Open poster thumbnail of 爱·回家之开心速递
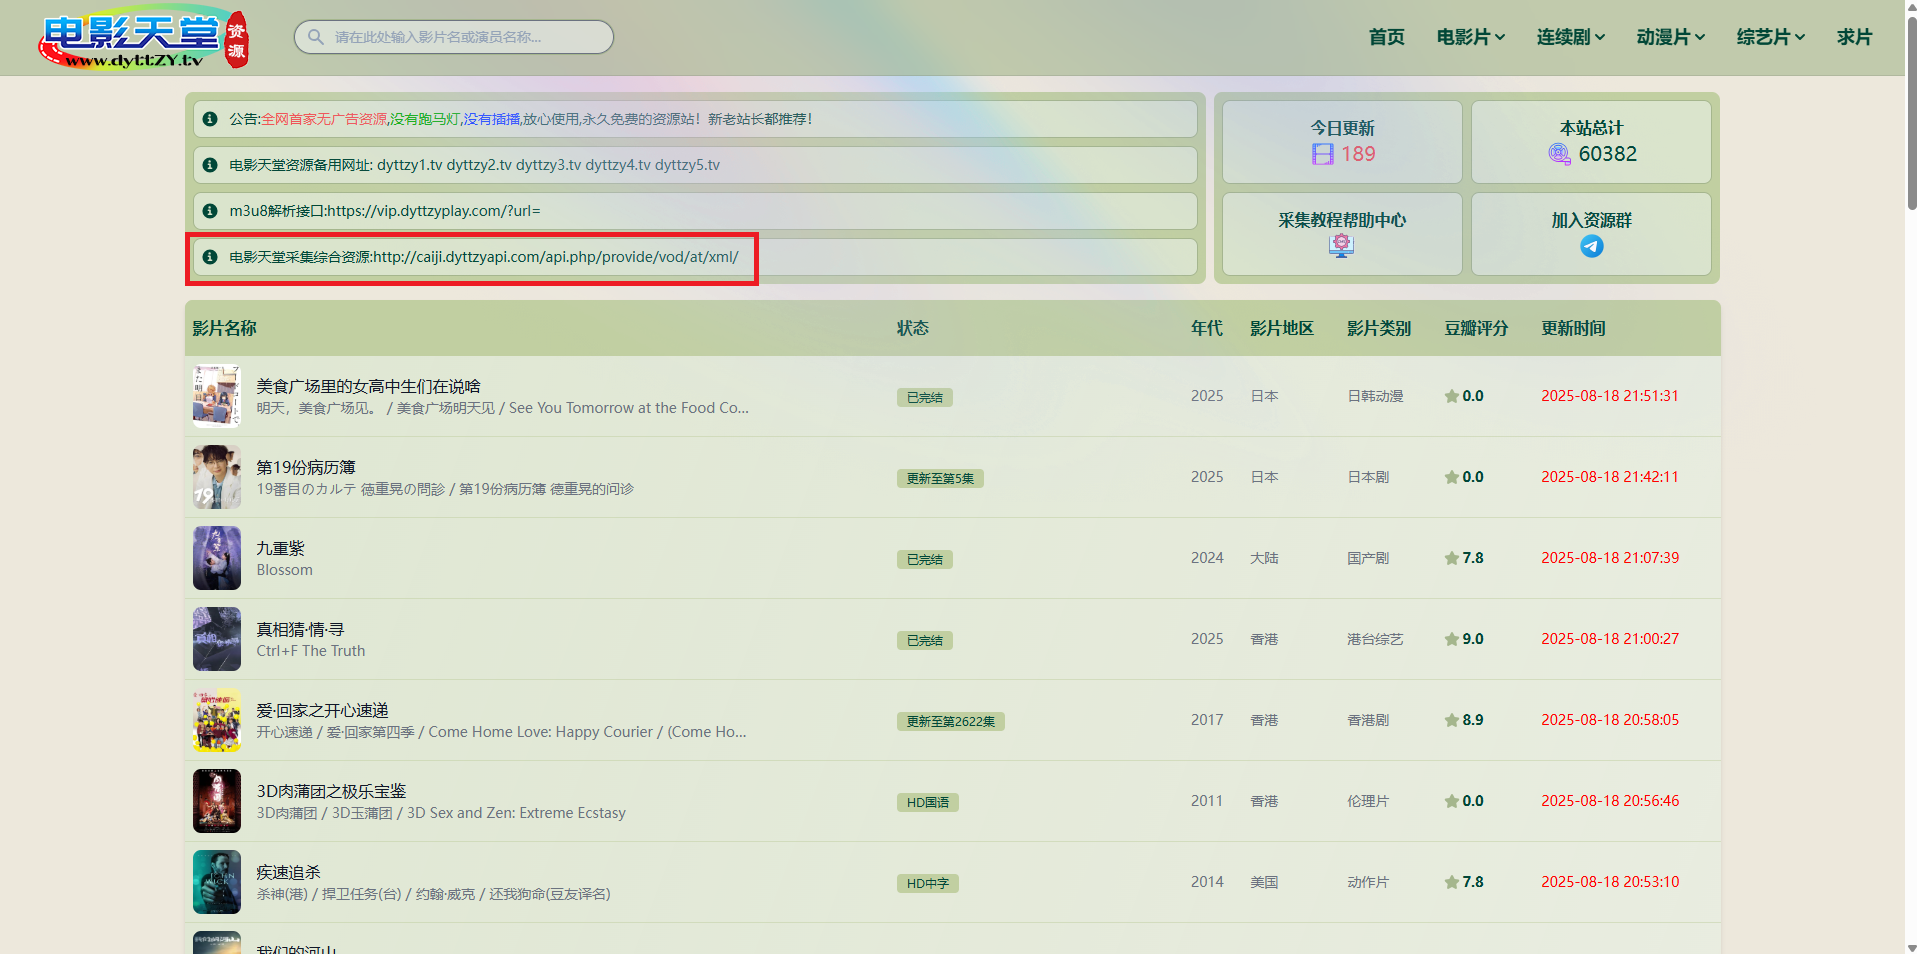Viewport: 1917px width, 954px height. tap(217, 720)
